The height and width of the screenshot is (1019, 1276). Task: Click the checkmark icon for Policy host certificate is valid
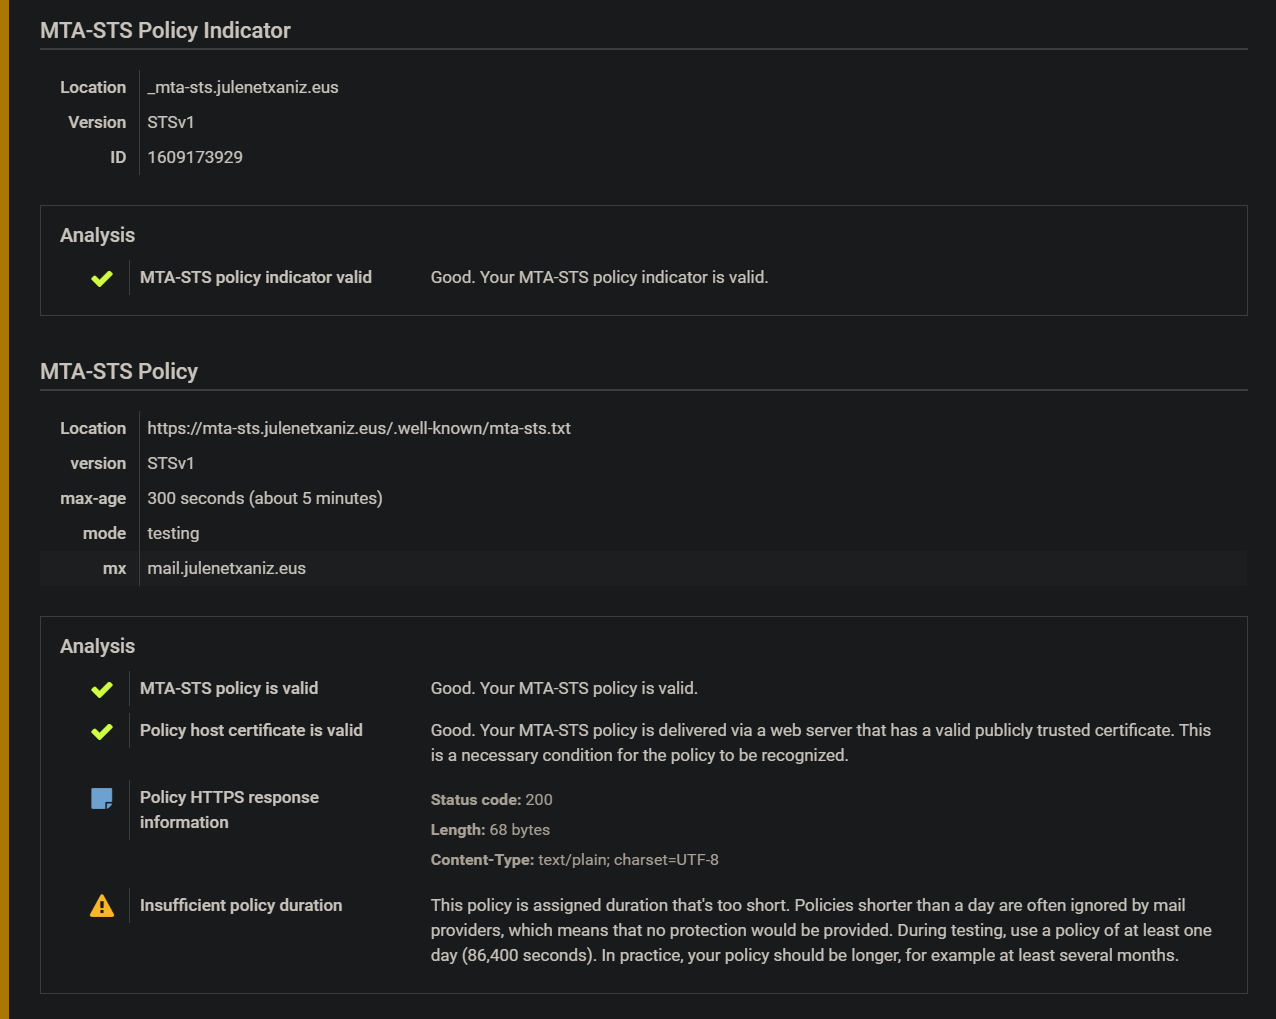pos(102,732)
